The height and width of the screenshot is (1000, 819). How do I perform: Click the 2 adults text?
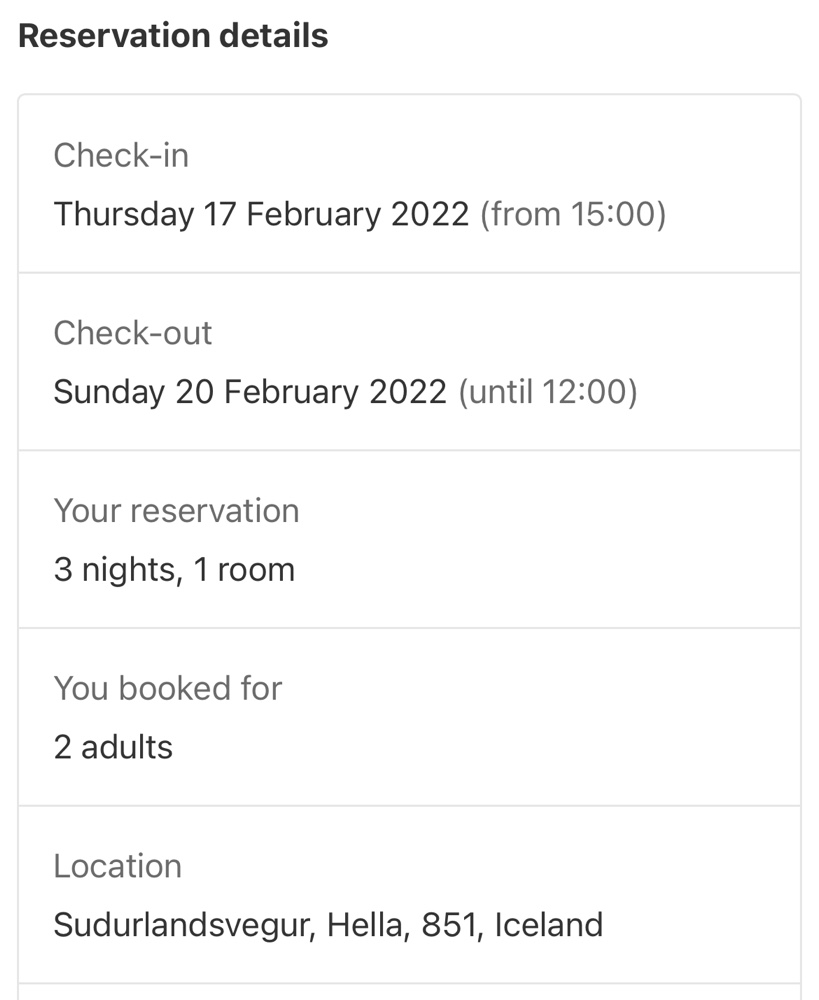[113, 747]
